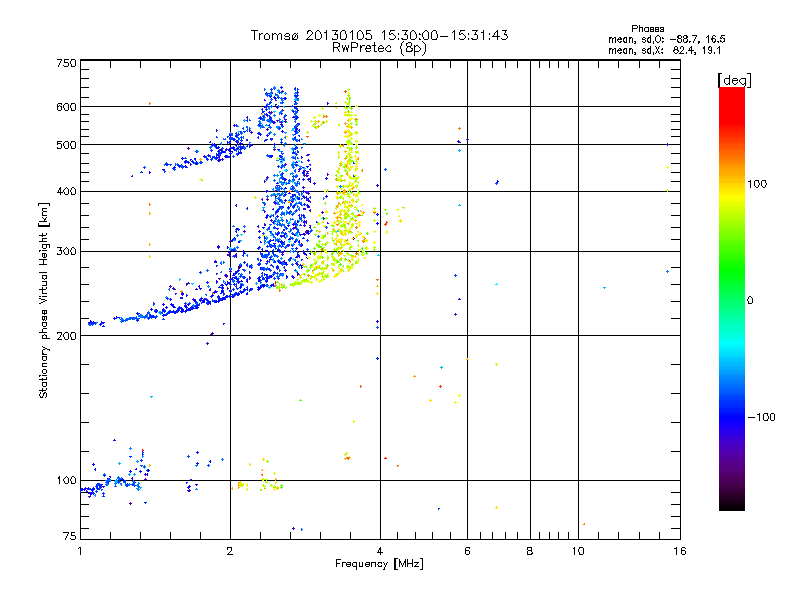
Task: Click the x-axis tick label '2'
Action: [x=230, y=551]
